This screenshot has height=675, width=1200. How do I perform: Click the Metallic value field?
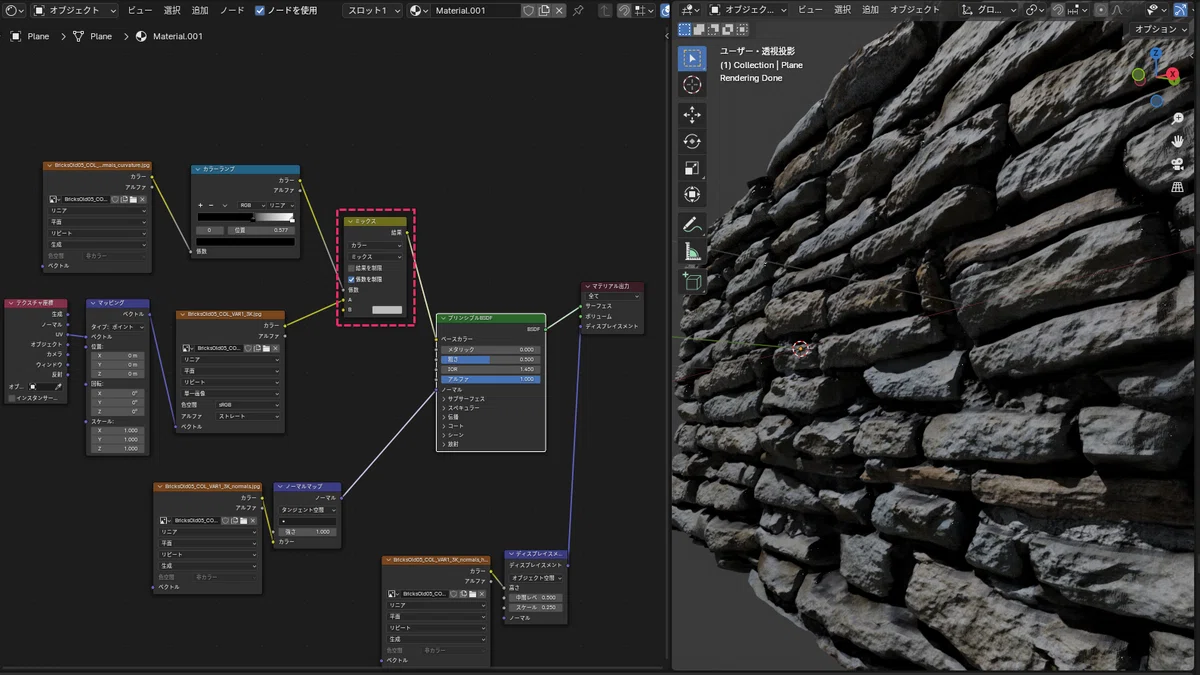pos(490,349)
